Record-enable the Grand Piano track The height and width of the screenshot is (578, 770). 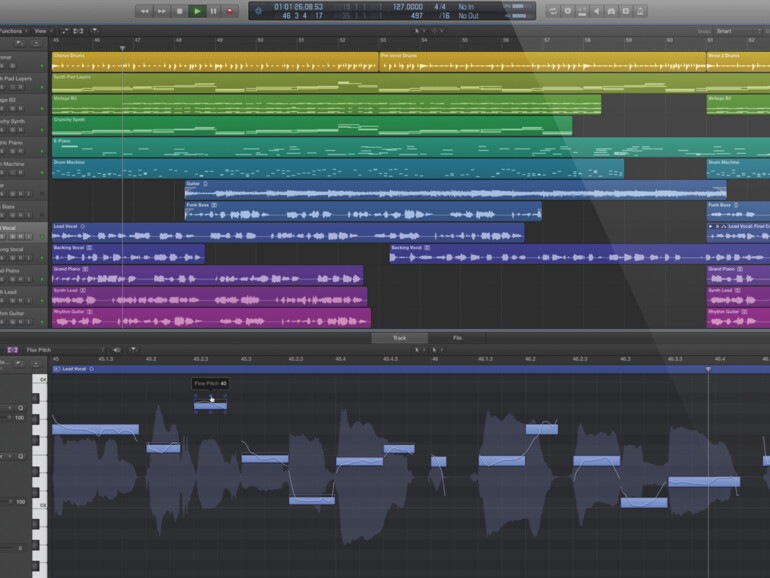20,279
